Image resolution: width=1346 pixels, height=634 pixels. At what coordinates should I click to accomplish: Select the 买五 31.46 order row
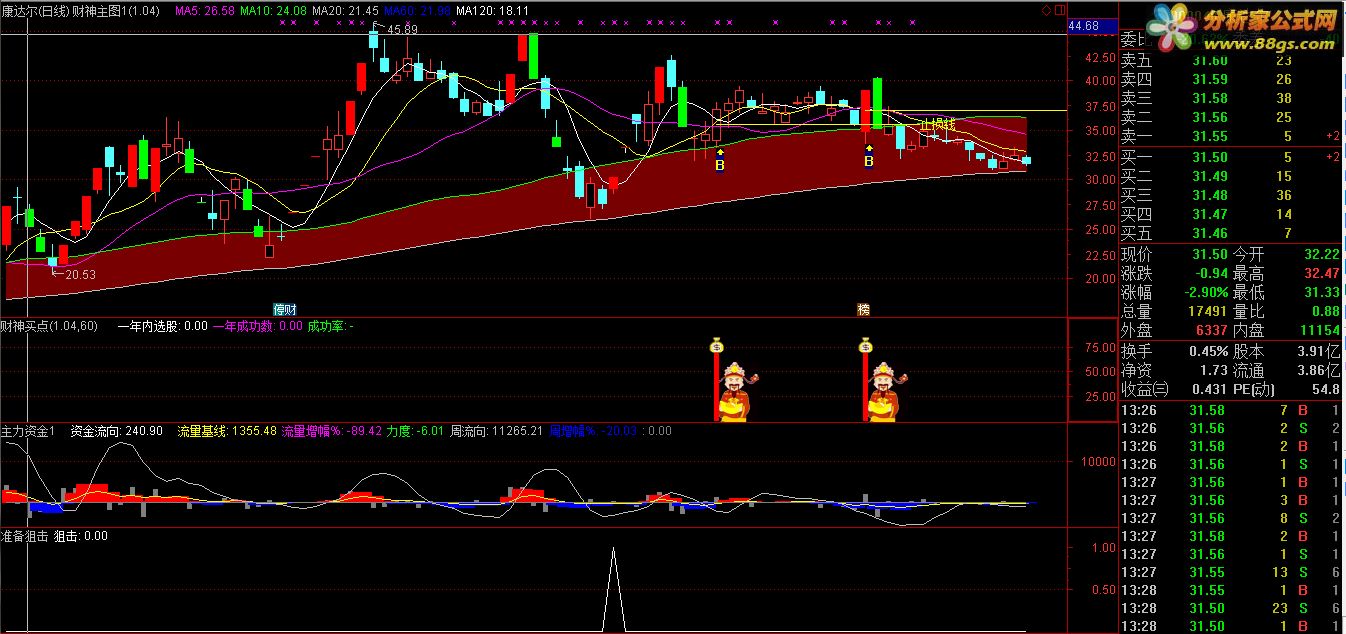pyautogui.click(x=1232, y=233)
